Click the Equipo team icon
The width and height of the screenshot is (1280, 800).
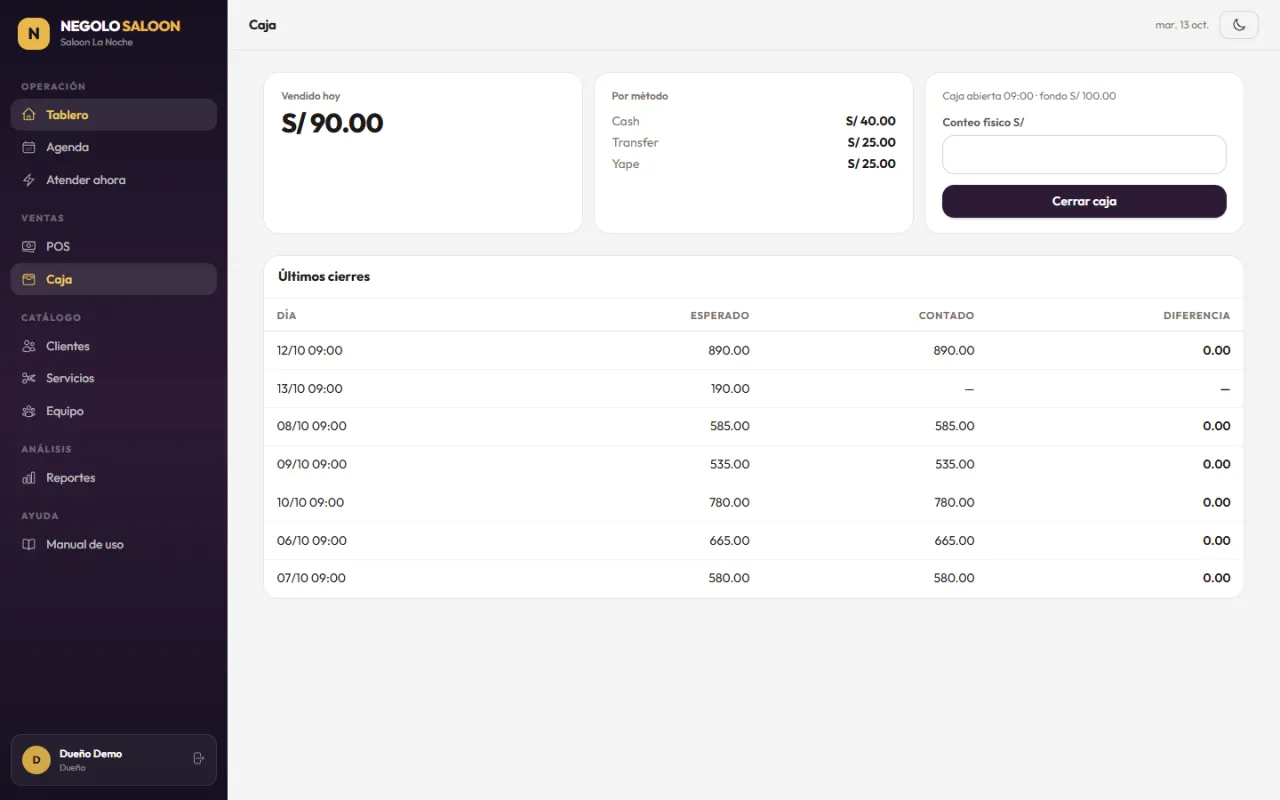pyautogui.click(x=29, y=411)
